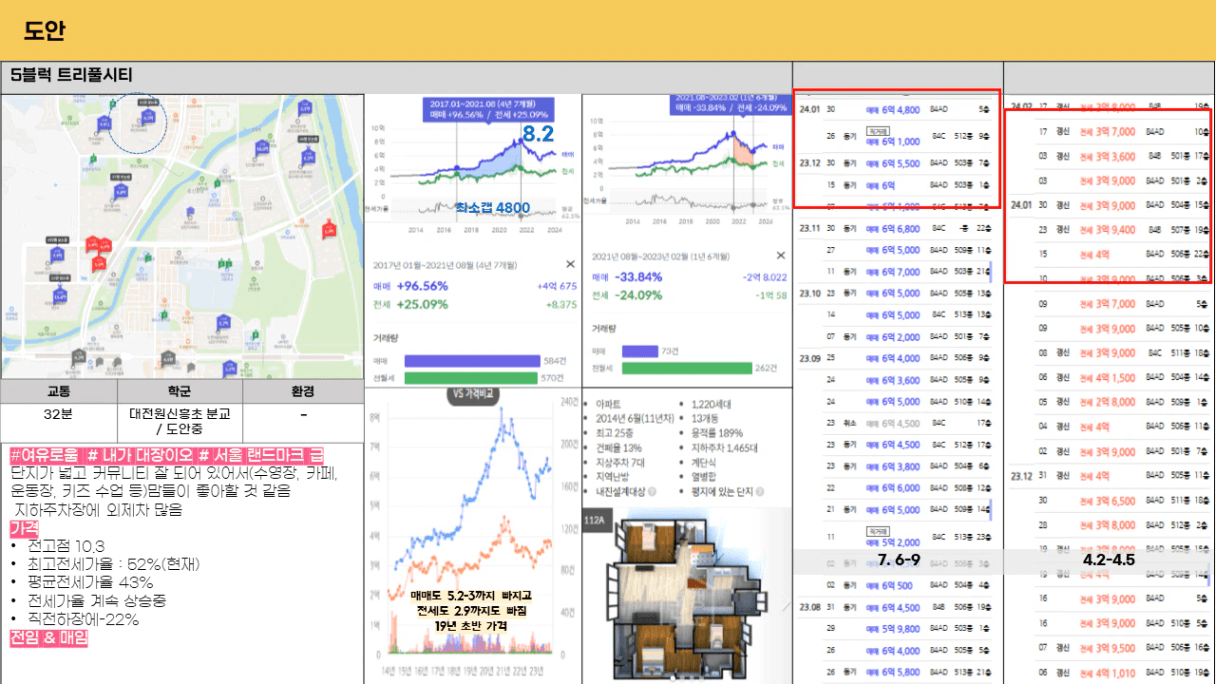Select the 112A floor plan label
The height and width of the screenshot is (684, 1216).
pos(597,519)
